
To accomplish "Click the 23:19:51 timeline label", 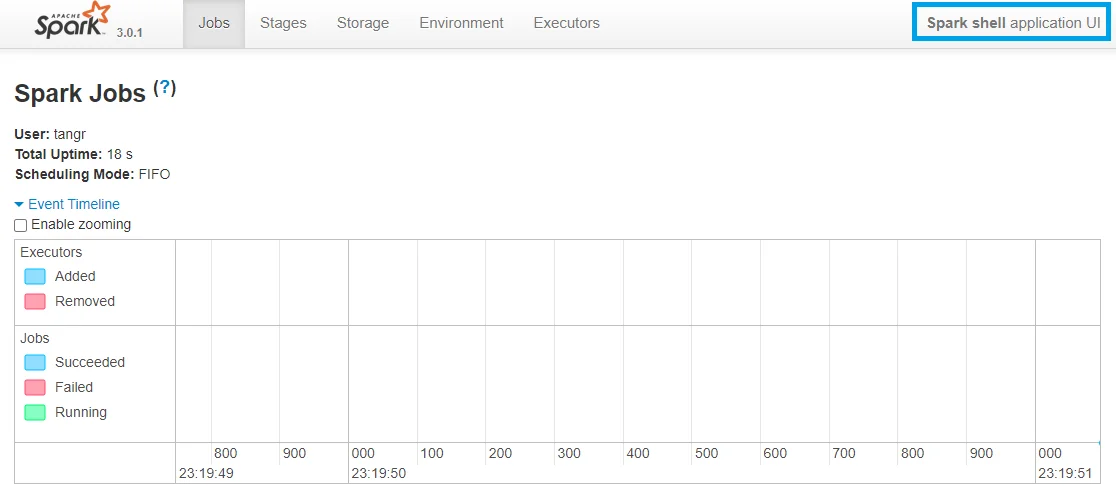I will (x=1066, y=473).
